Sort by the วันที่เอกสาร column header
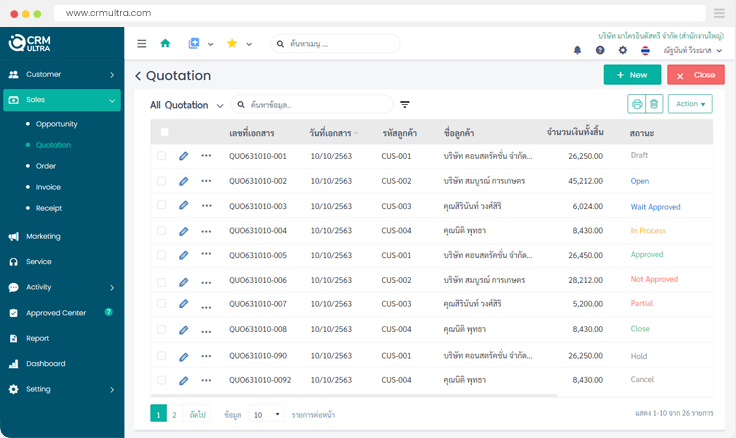The image size is (736, 438). [x=333, y=133]
